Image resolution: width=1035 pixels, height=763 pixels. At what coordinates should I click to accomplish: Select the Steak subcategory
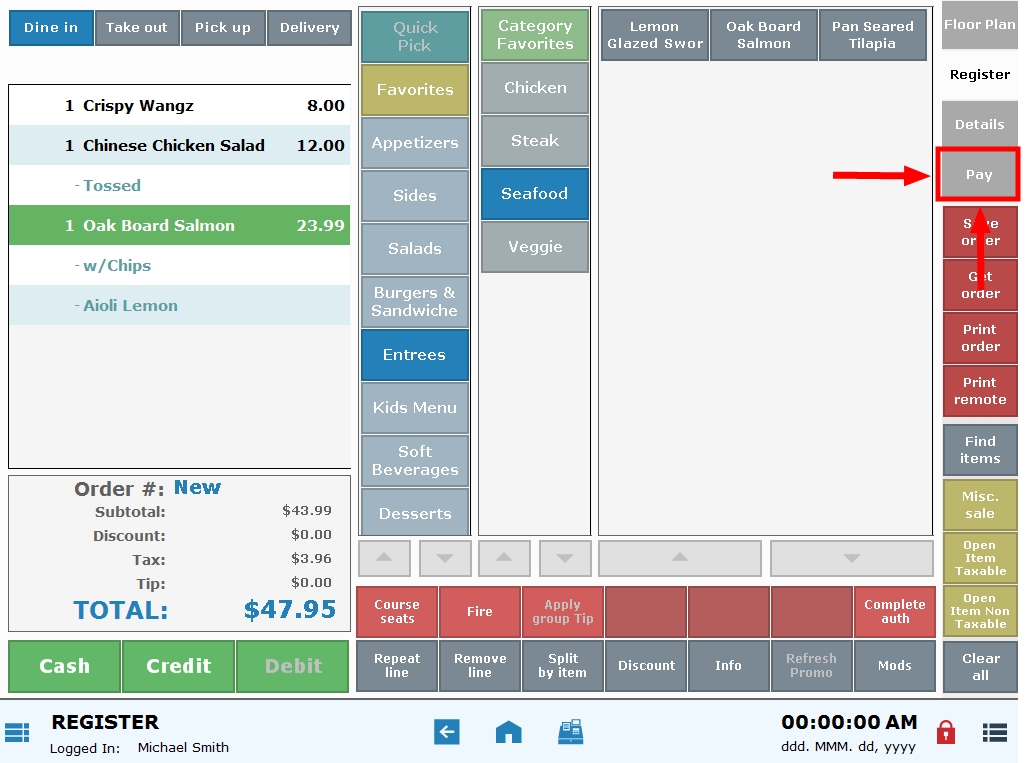(535, 141)
